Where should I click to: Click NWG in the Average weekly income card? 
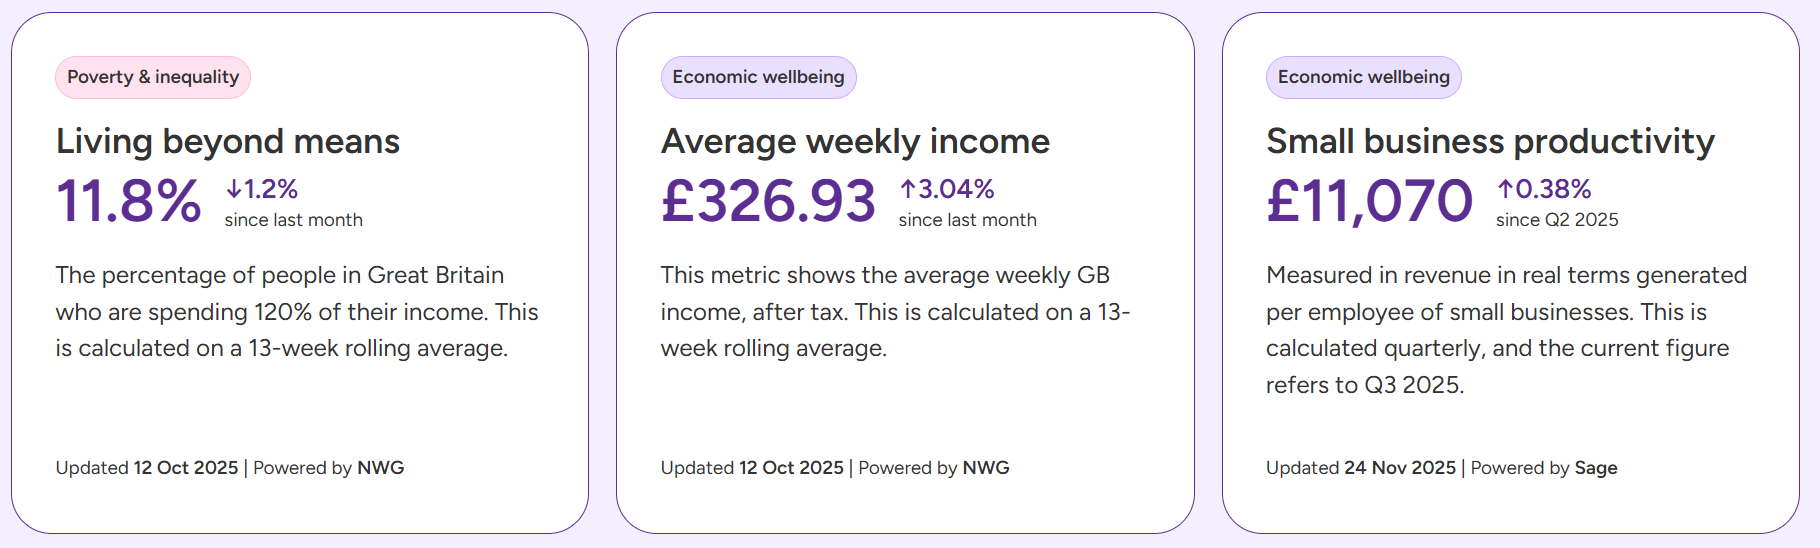(x=986, y=467)
